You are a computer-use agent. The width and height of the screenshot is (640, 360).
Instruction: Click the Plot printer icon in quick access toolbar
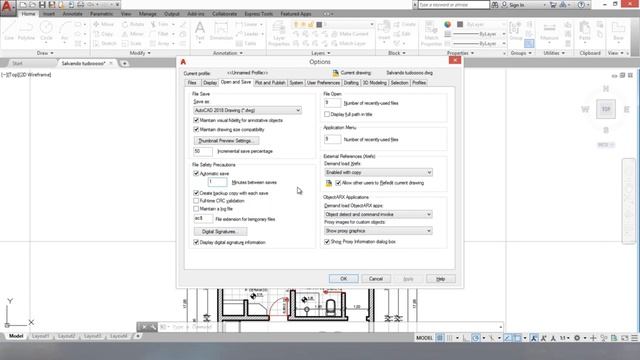(x=81, y=5)
